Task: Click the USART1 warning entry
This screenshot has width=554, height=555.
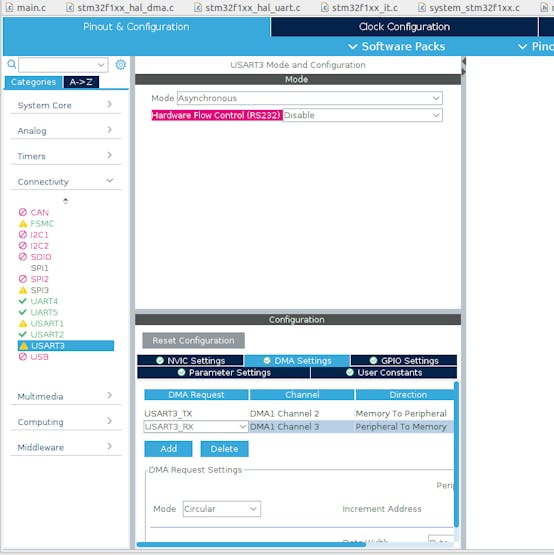Action: point(41,324)
